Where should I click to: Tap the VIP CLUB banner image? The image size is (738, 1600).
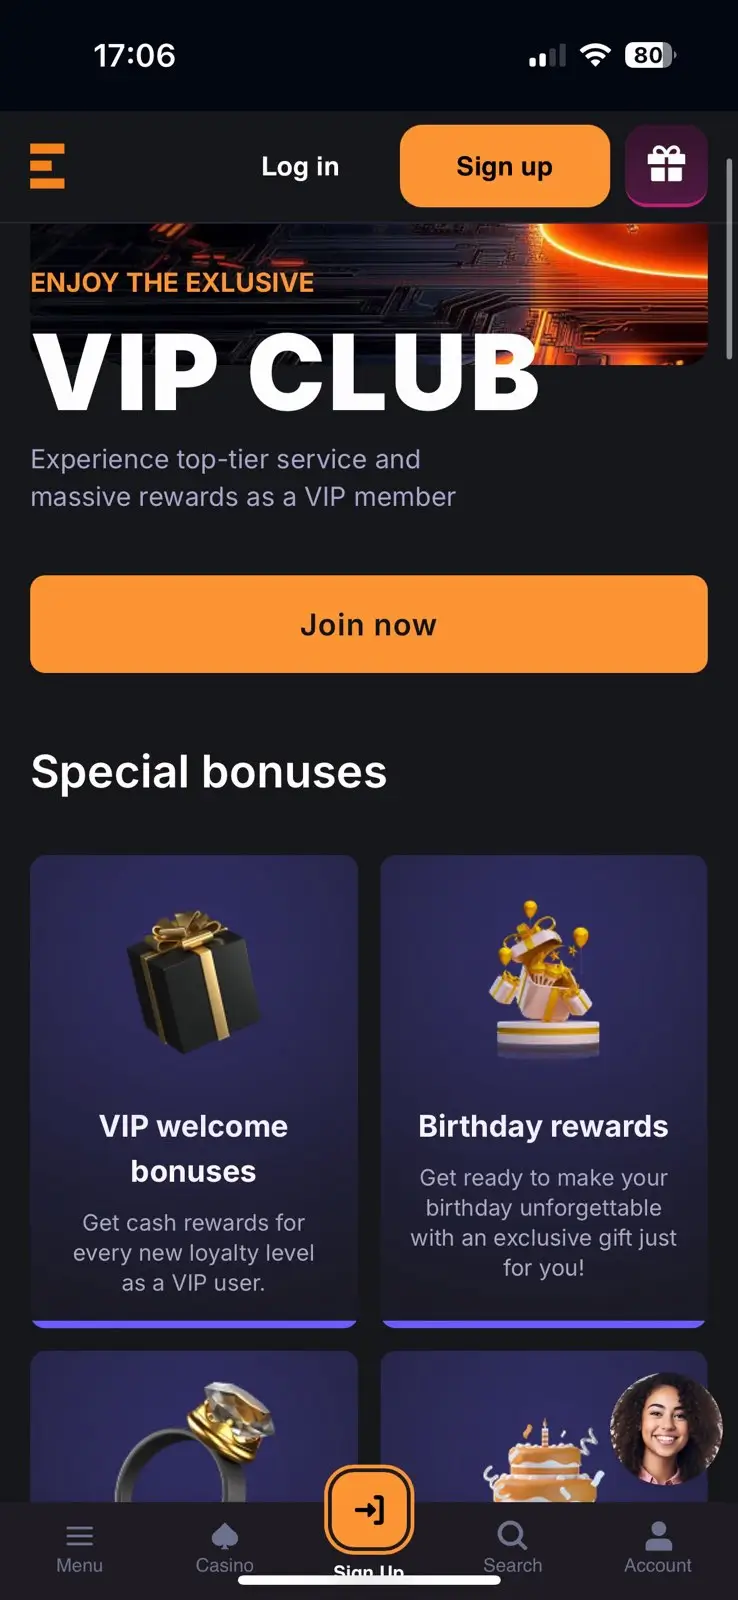coord(369,294)
